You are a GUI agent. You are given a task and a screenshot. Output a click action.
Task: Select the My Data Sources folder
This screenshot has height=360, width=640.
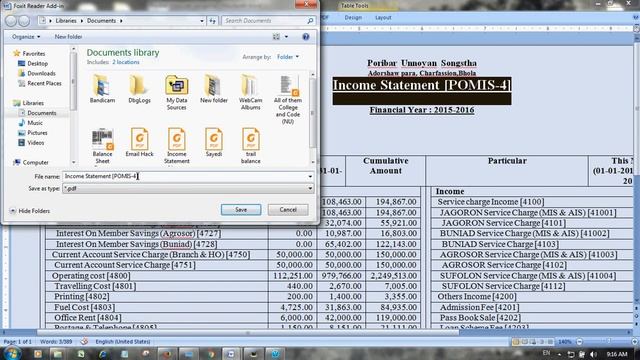(x=176, y=93)
